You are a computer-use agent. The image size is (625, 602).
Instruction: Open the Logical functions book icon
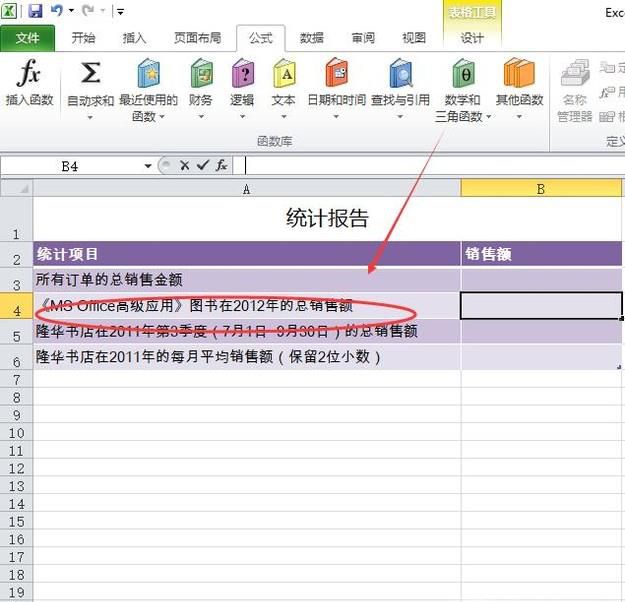242,73
